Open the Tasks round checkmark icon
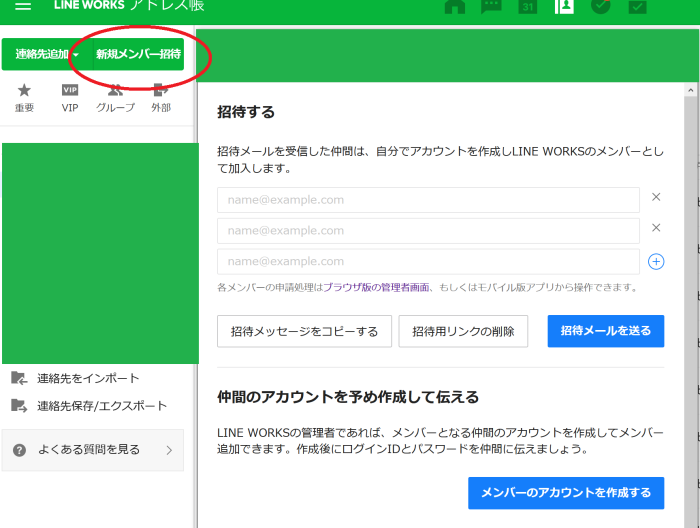 [600, 6]
